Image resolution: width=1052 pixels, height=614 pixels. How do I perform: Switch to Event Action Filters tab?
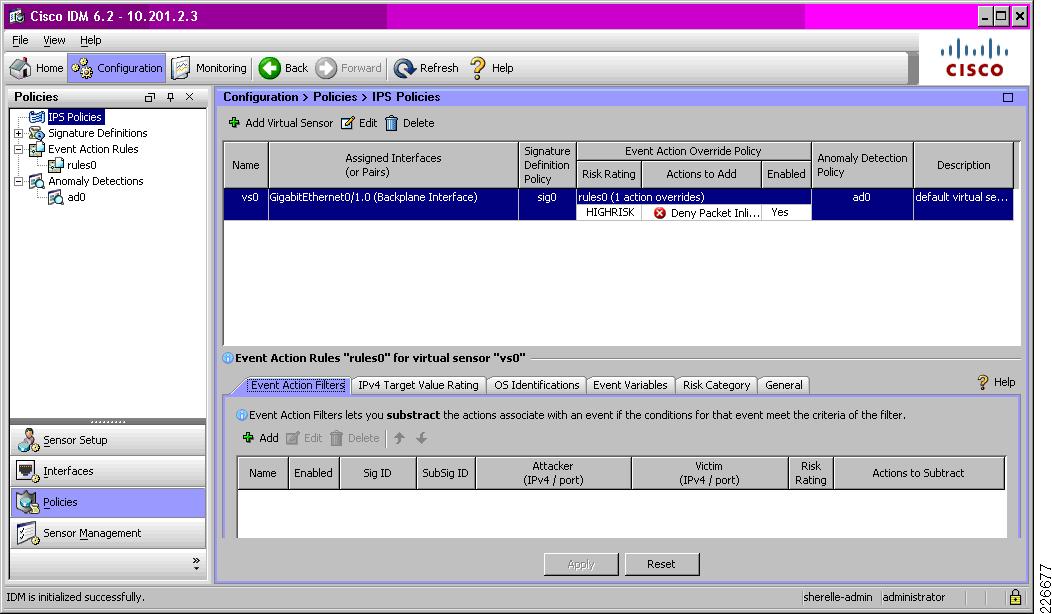[297, 385]
